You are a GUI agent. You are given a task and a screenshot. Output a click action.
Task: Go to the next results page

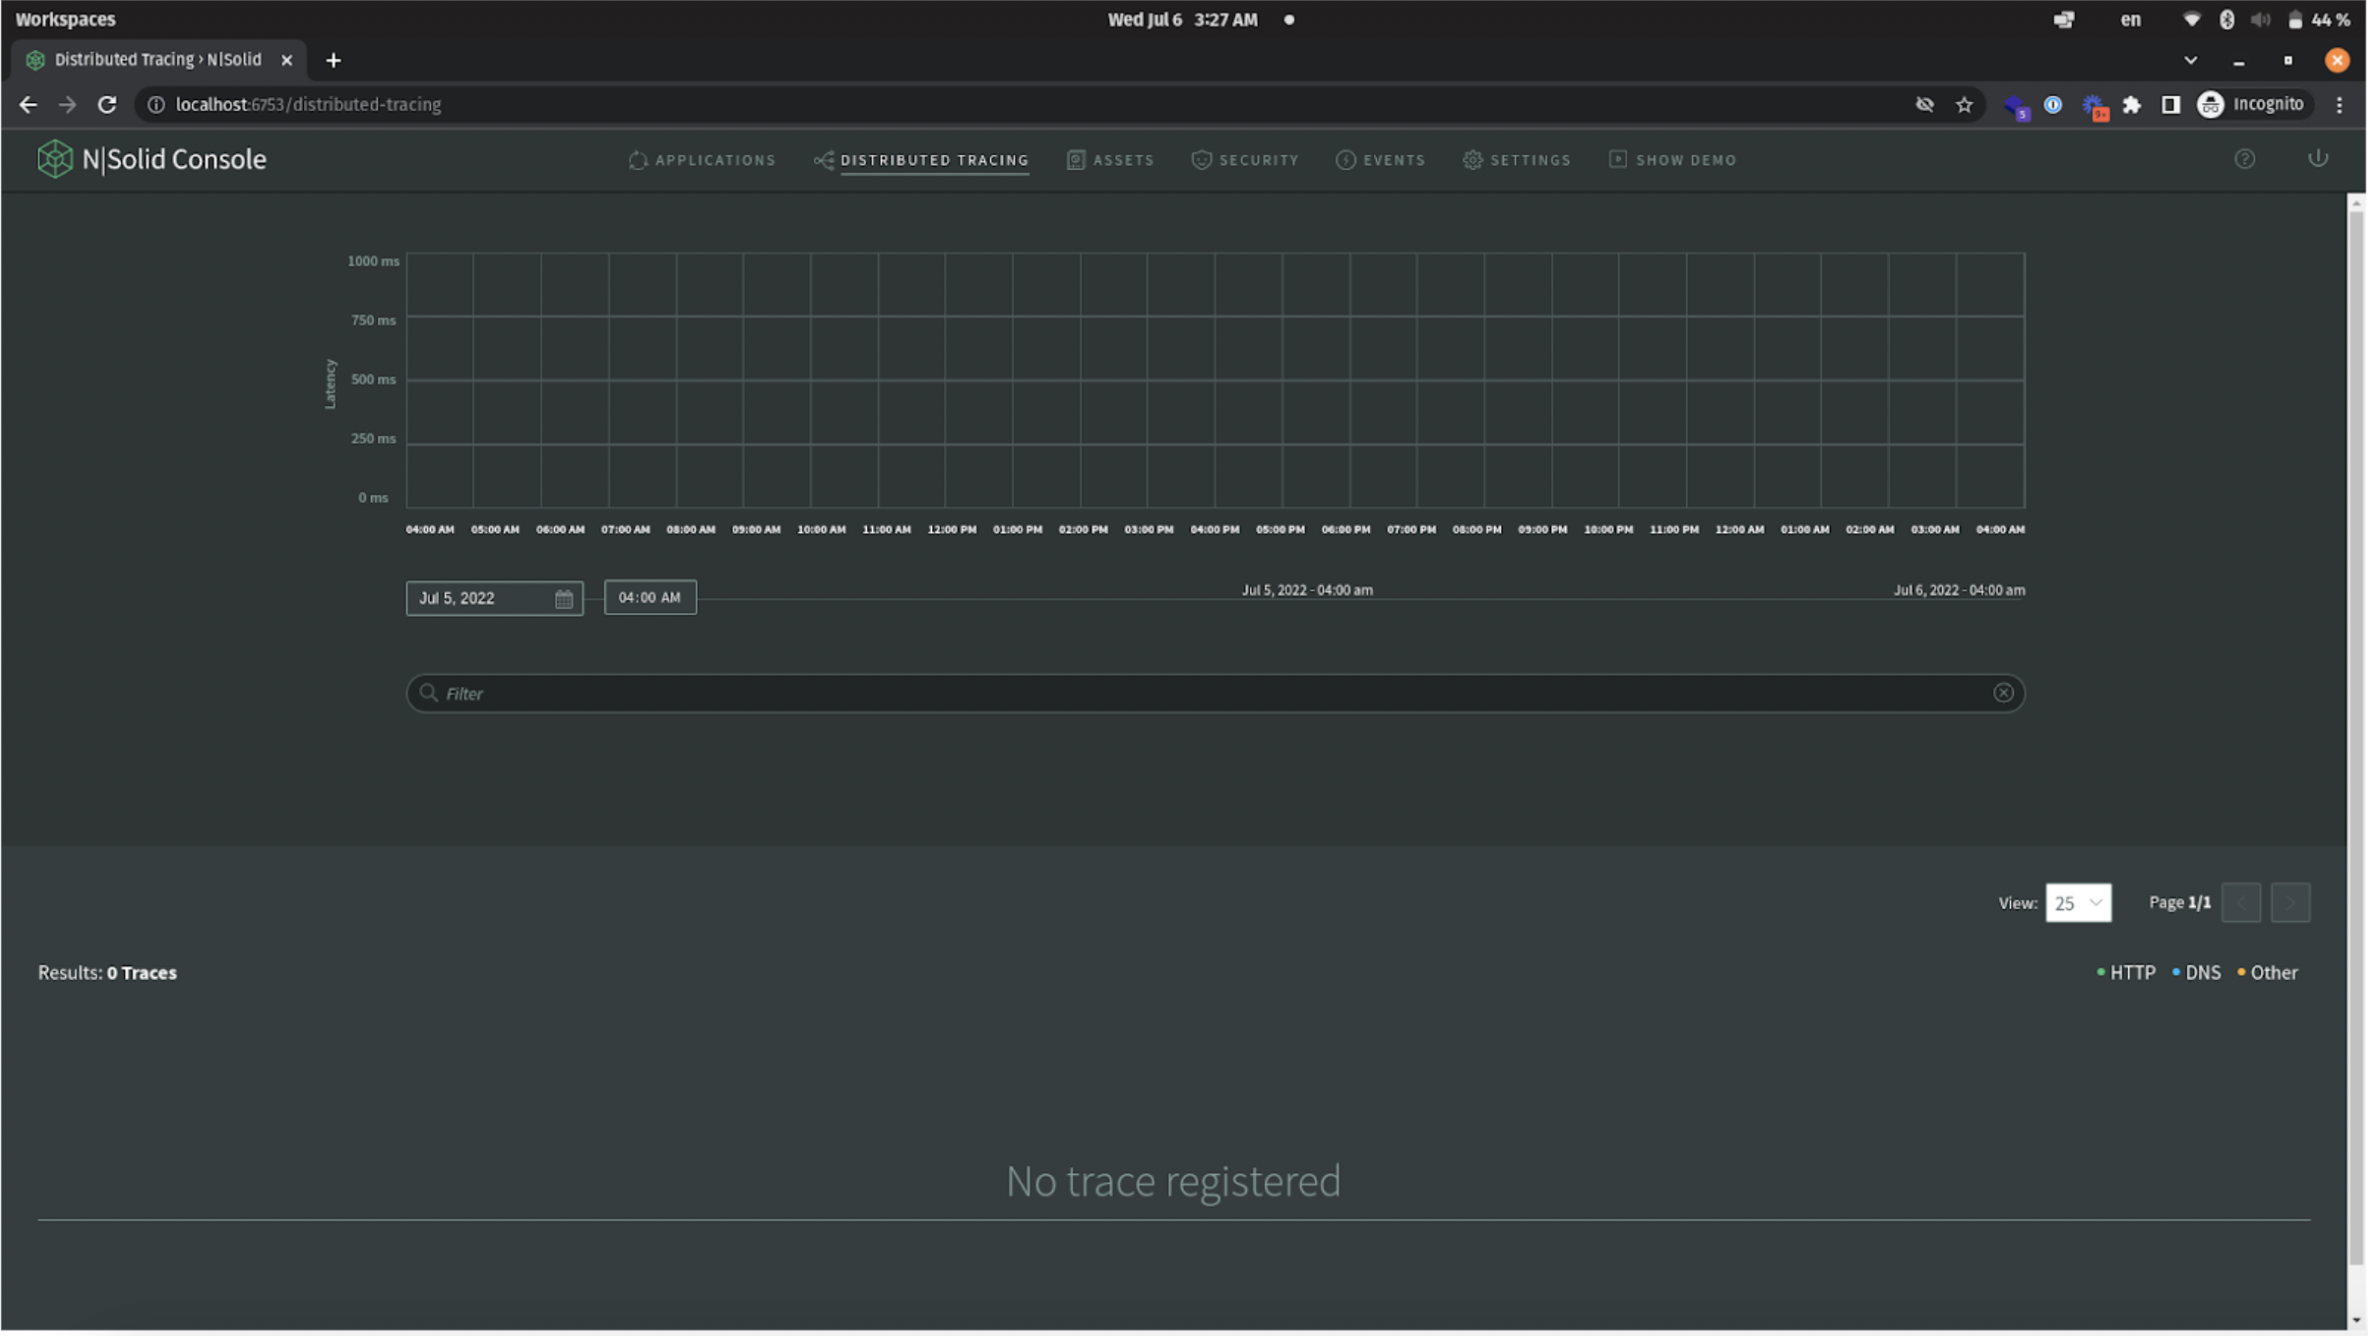tap(2290, 903)
